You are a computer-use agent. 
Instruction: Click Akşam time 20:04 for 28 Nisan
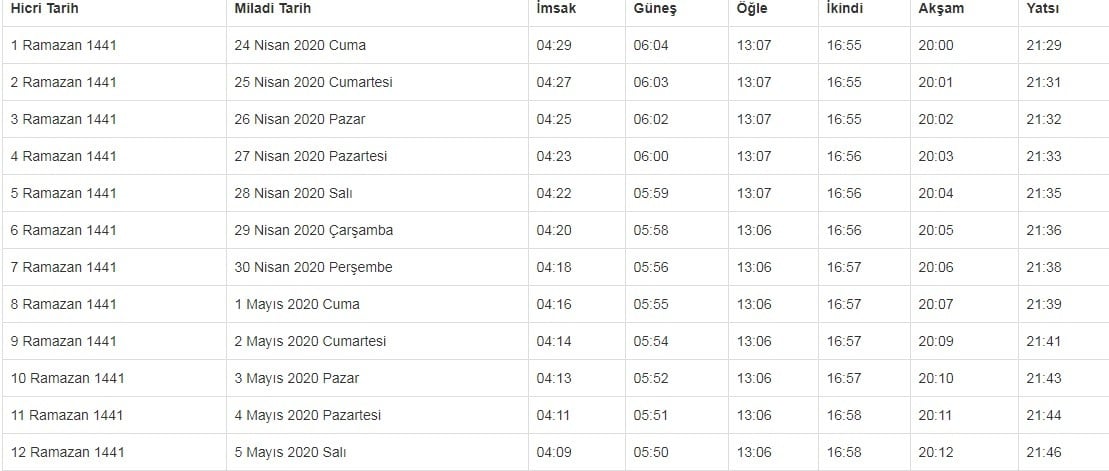935,193
